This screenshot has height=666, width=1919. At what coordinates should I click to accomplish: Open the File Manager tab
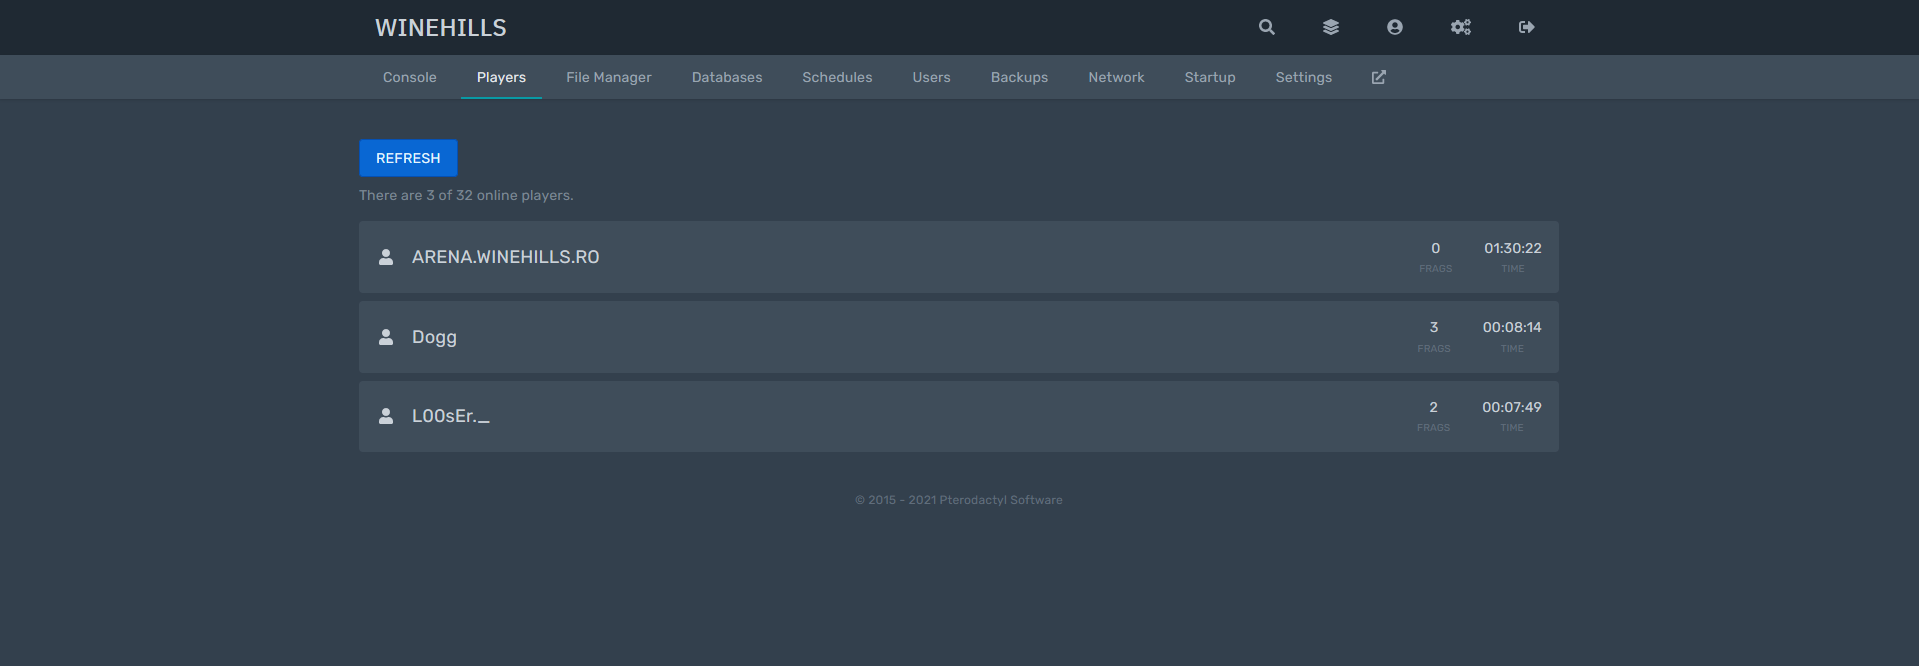[608, 77]
